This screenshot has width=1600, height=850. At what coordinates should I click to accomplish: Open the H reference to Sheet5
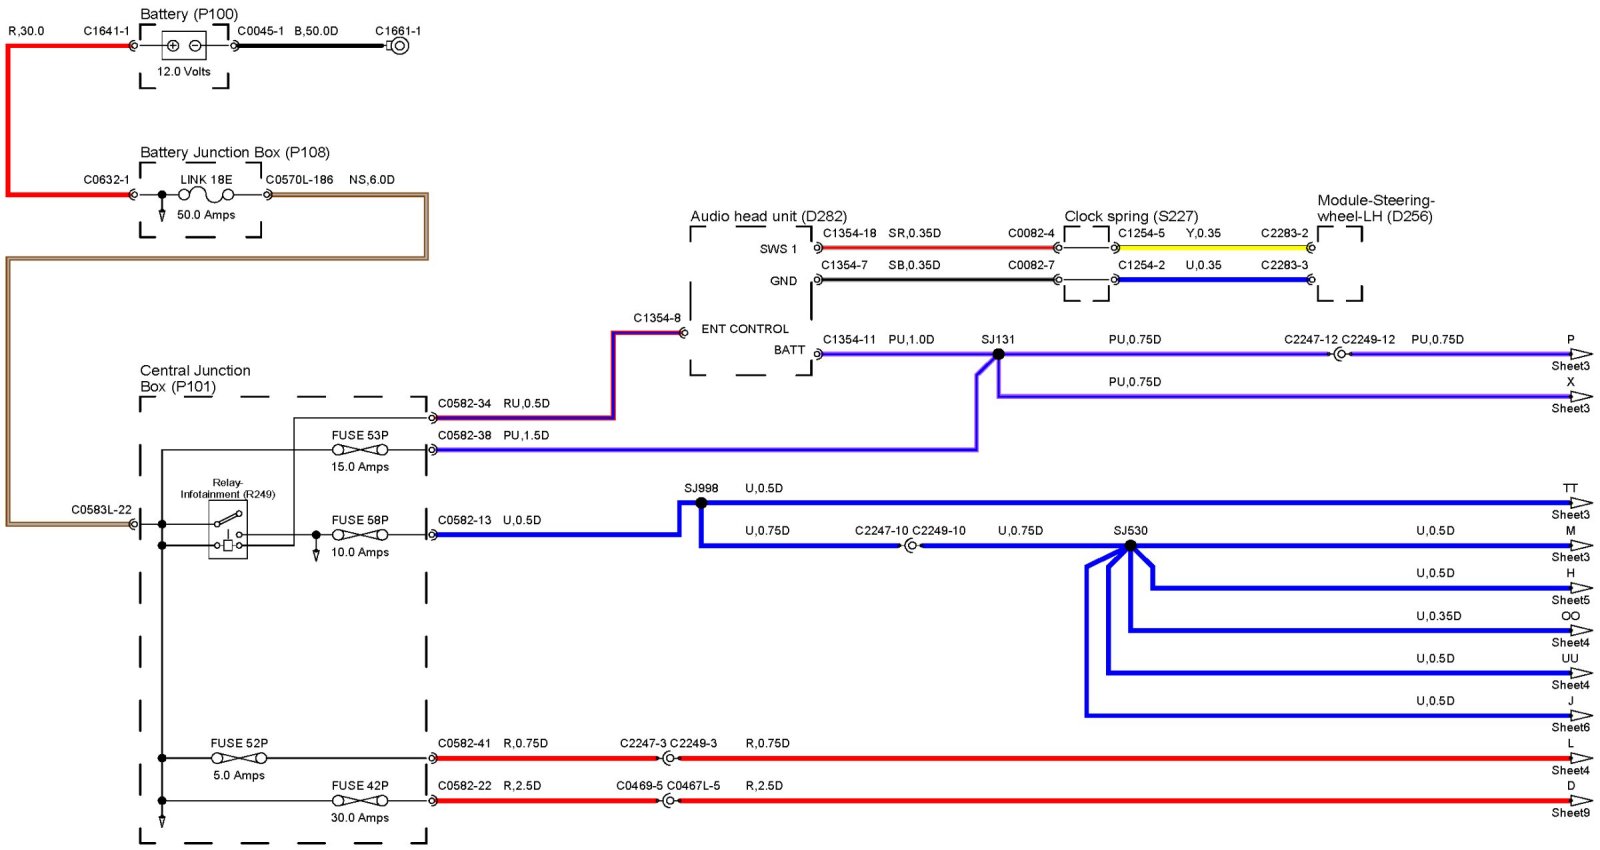(1579, 588)
